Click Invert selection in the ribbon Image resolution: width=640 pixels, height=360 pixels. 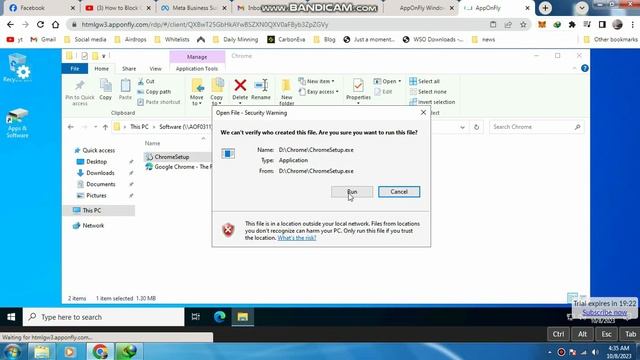tap(432, 102)
